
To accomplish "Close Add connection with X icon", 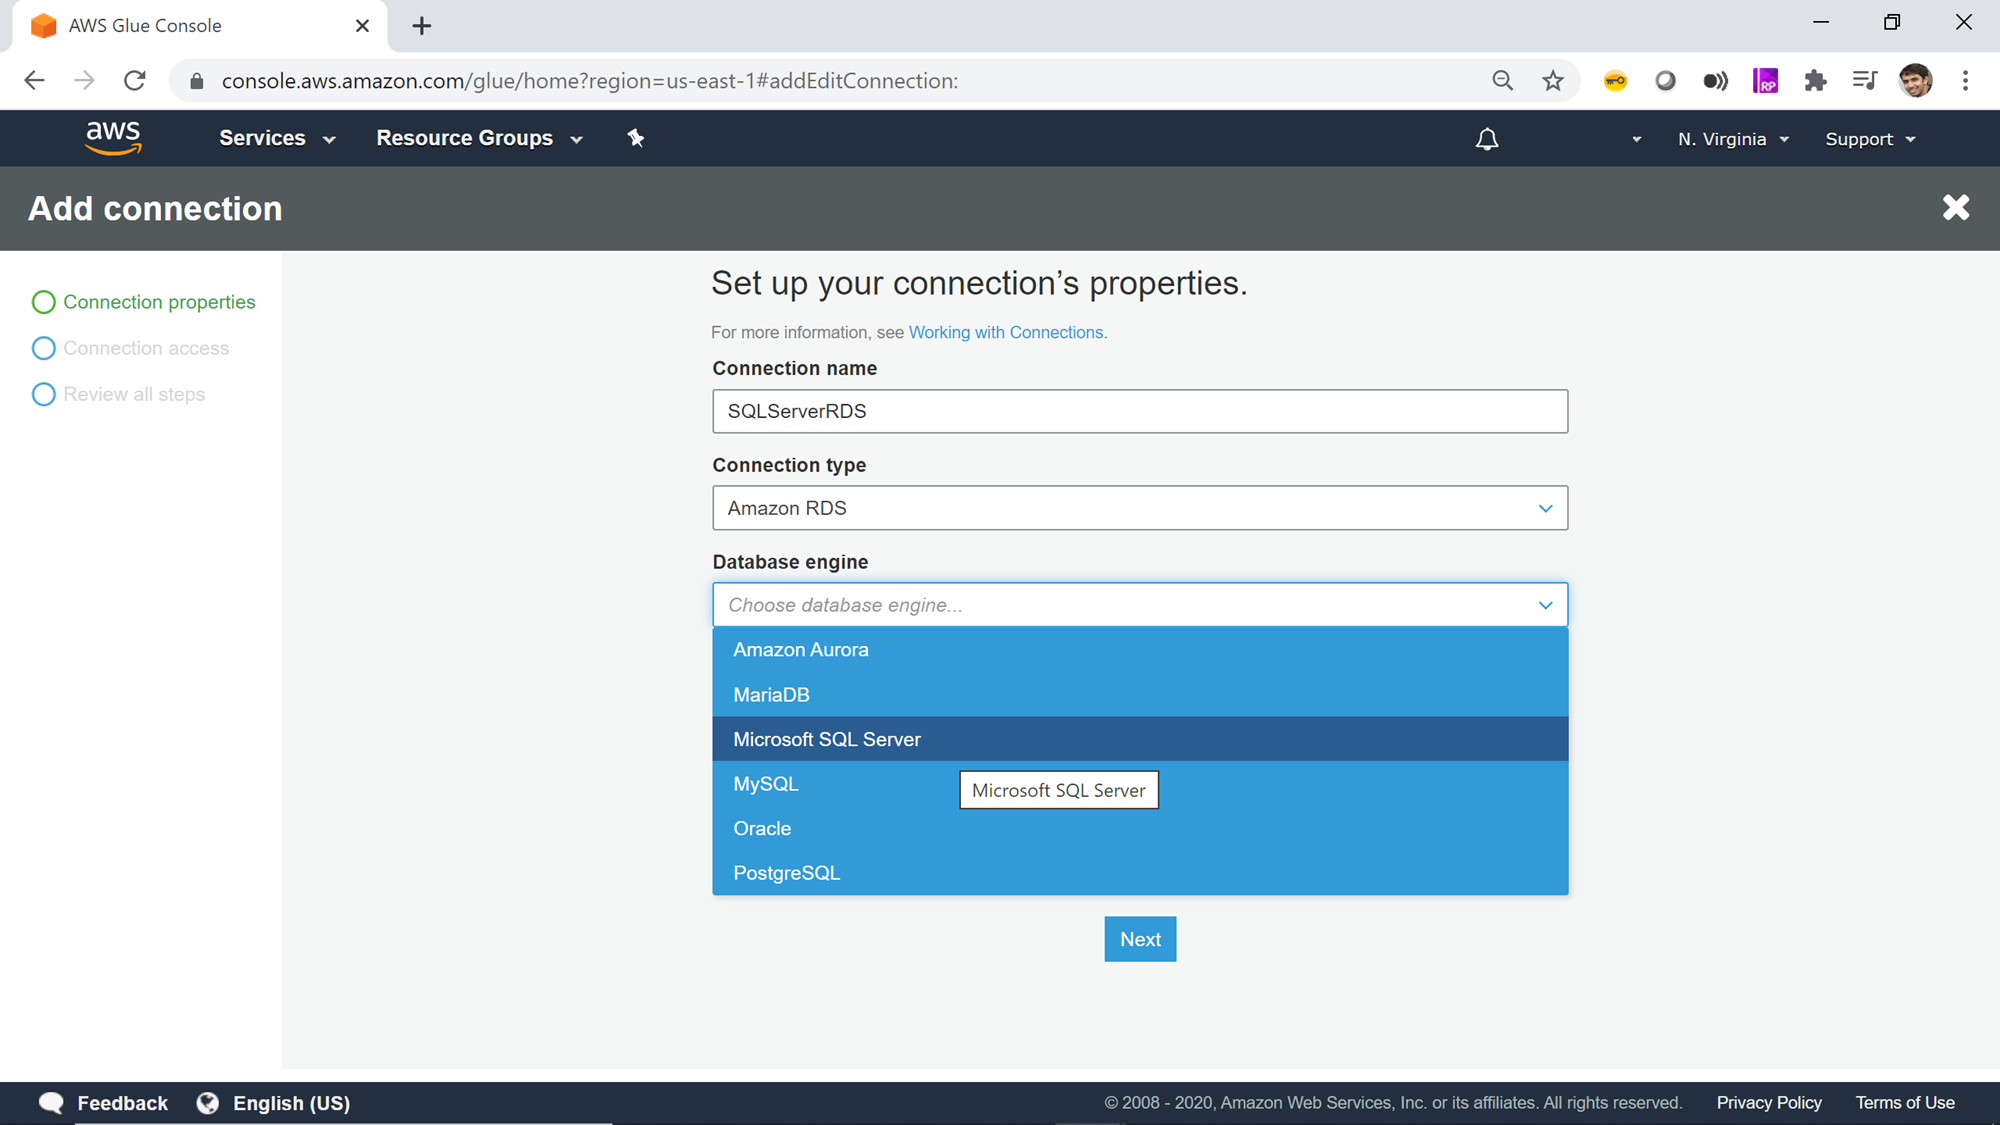I will (1955, 208).
